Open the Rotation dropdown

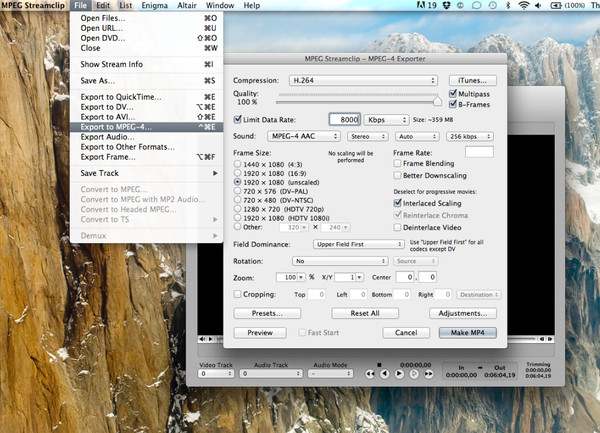pyautogui.click(x=340, y=261)
